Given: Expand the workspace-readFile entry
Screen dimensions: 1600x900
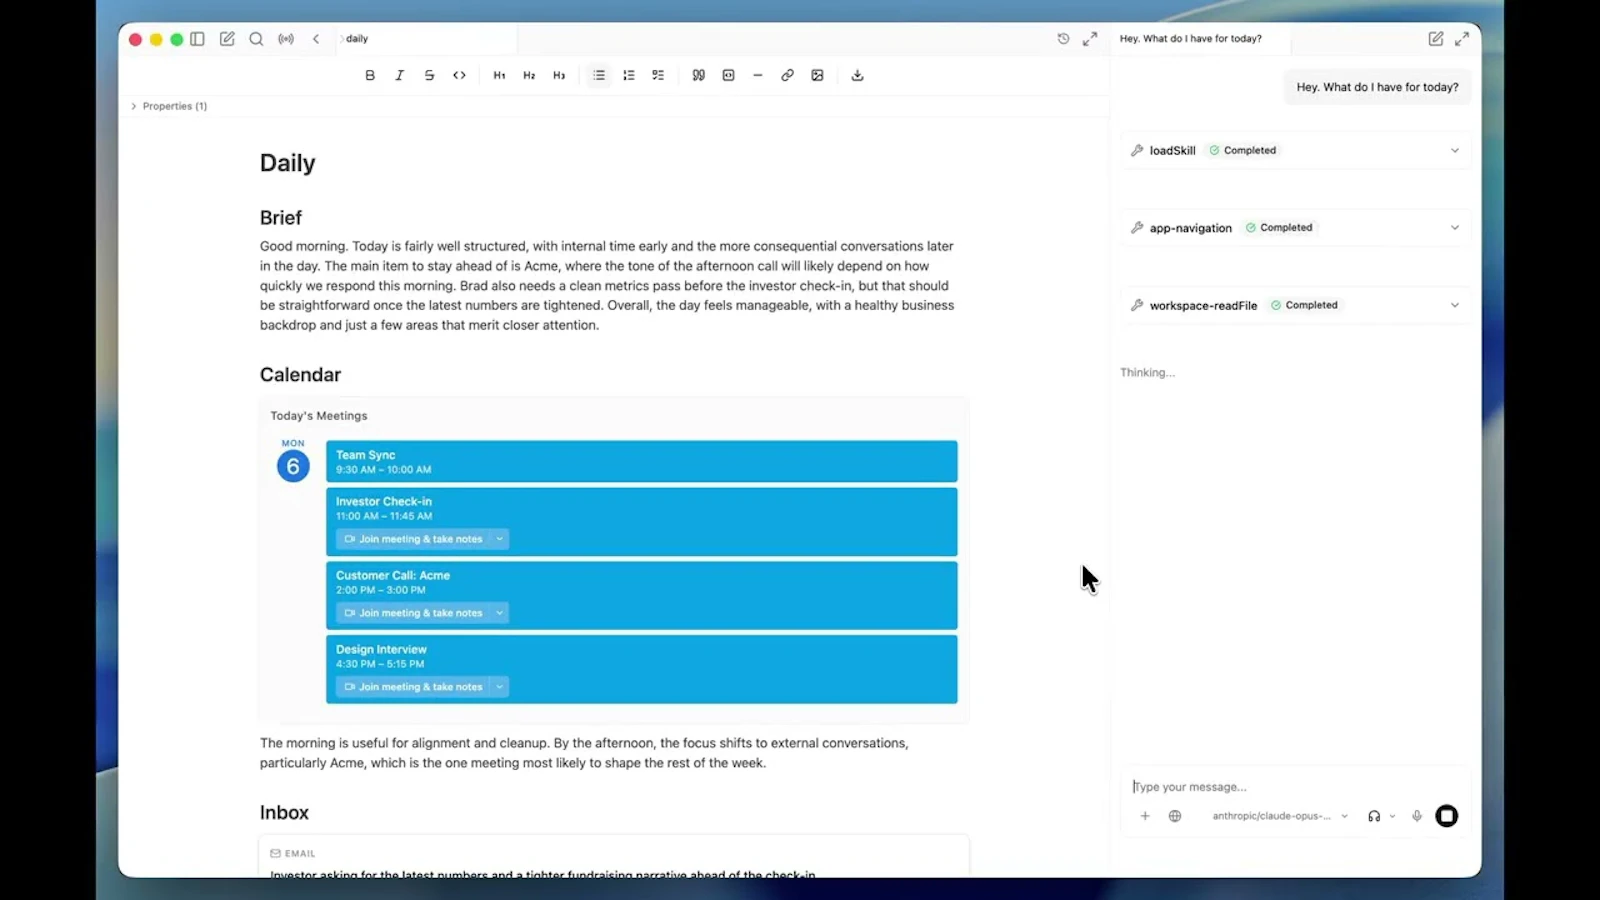Looking at the screenshot, I should (1455, 305).
